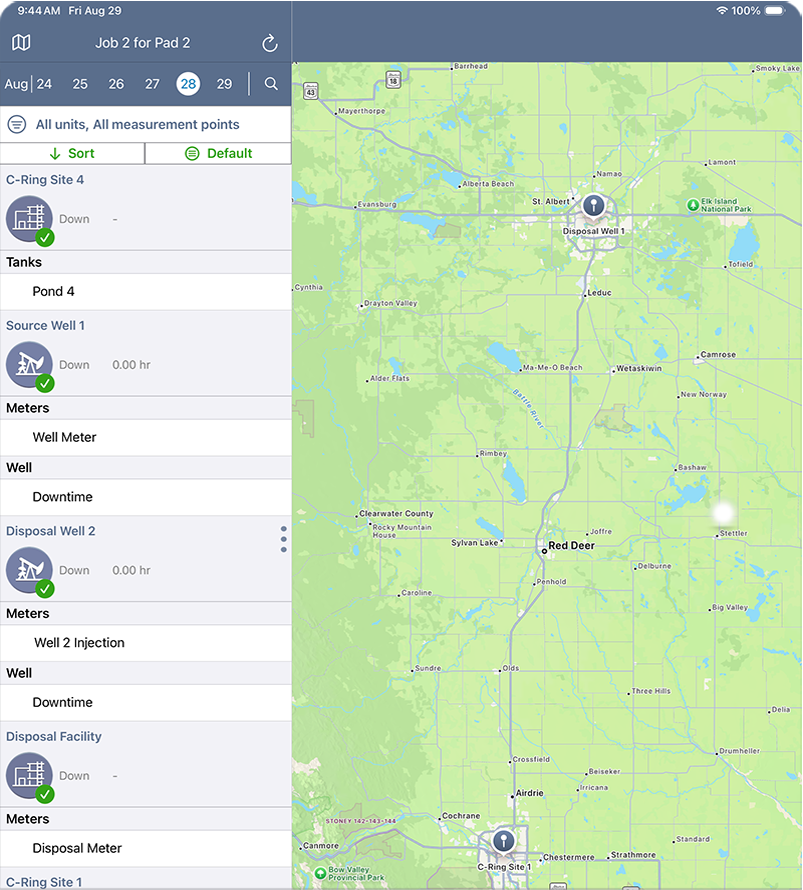
Task: Tap the Disposal Well 2 pumpjack icon
Action: 29,570
